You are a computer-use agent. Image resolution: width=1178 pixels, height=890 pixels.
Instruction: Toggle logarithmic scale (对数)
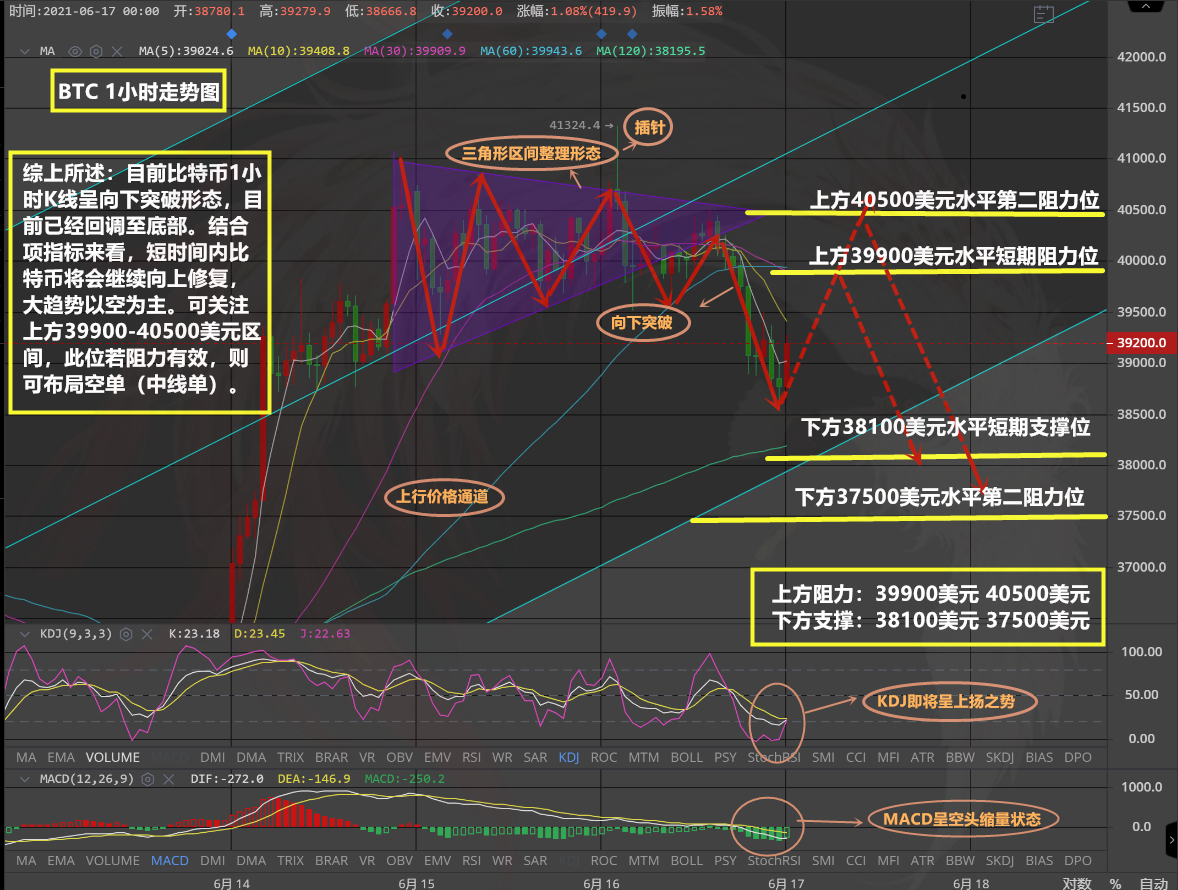(1077, 884)
